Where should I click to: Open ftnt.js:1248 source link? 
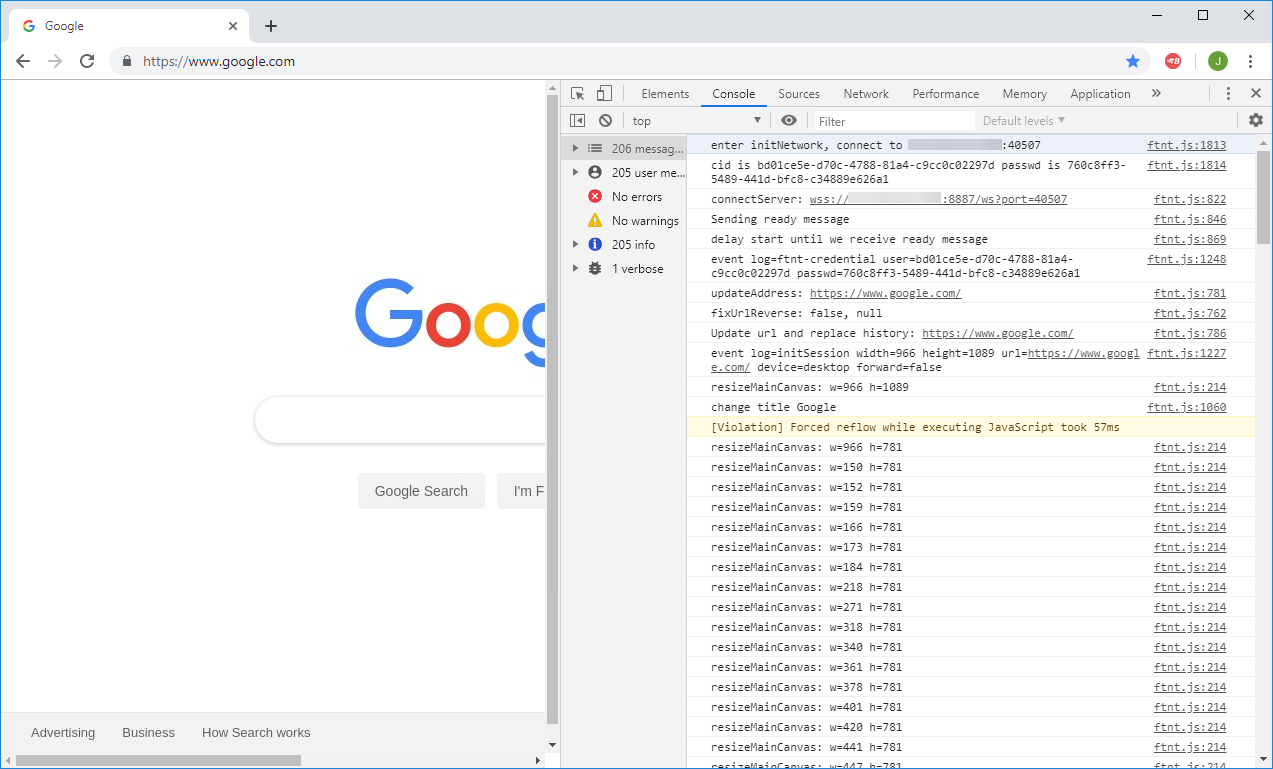[x=1186, y=259]
